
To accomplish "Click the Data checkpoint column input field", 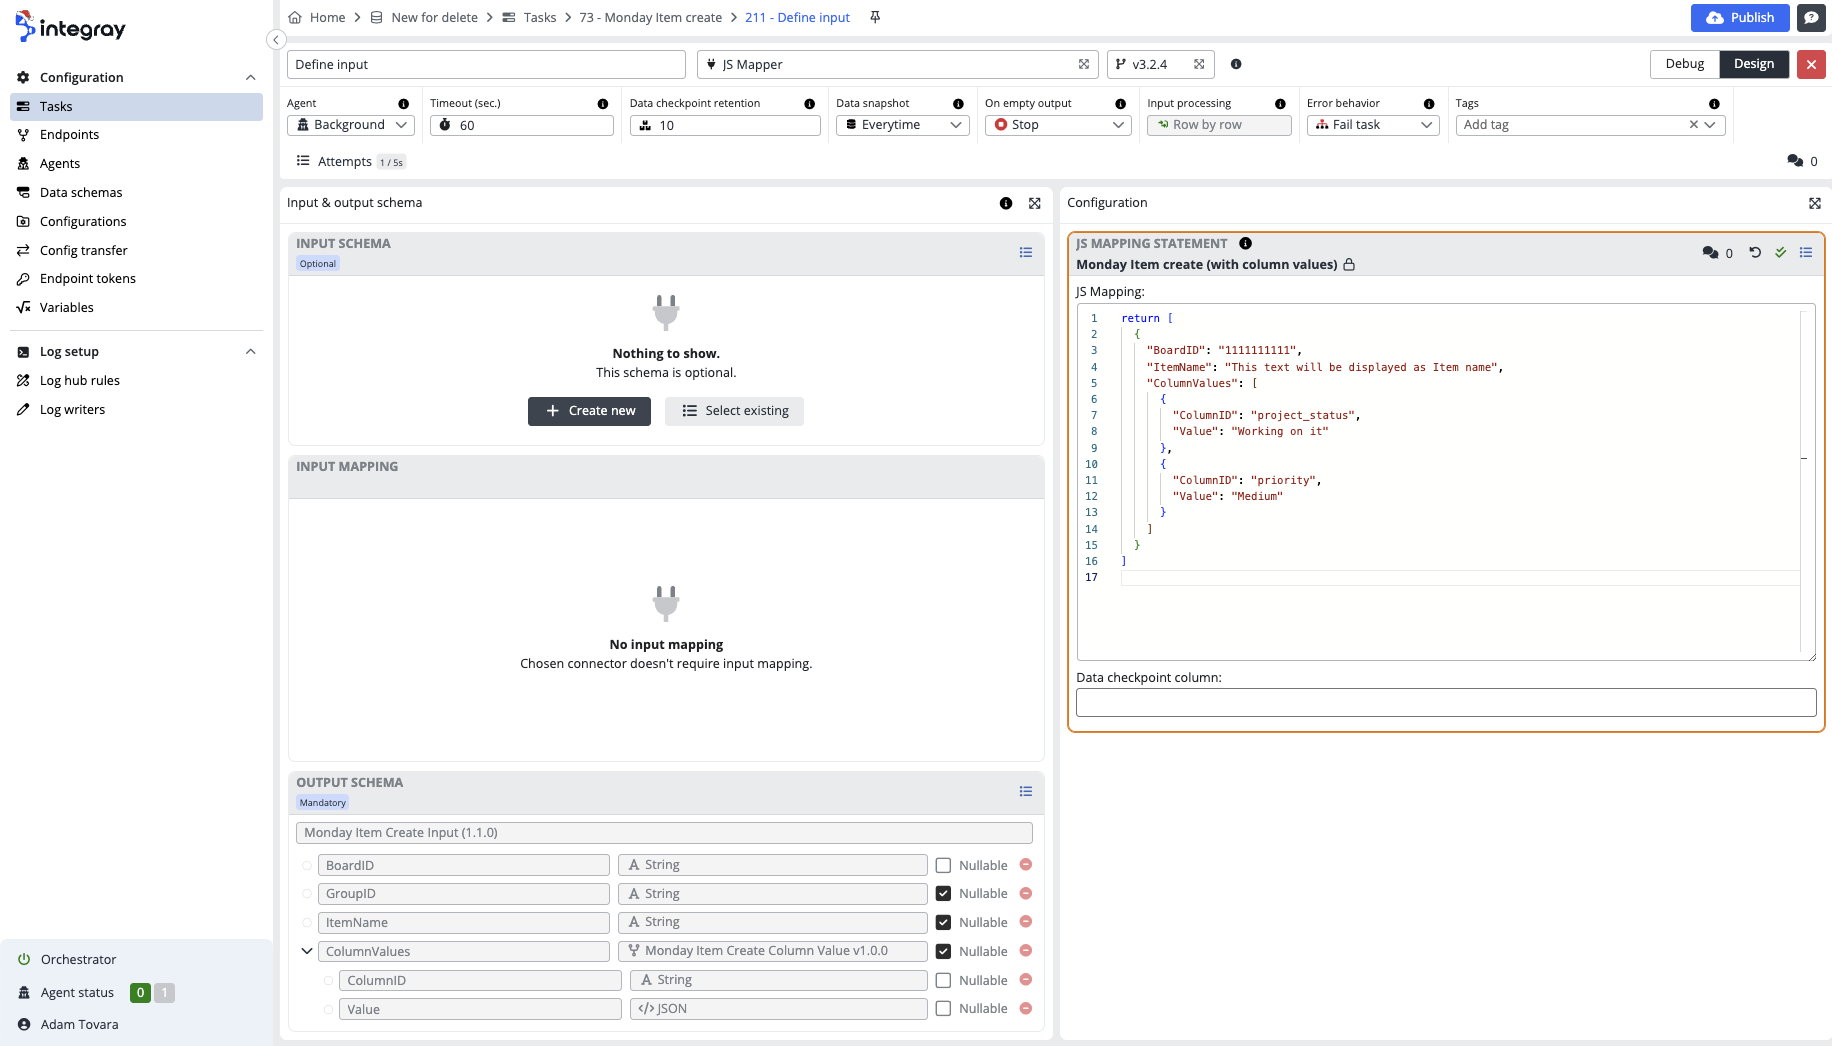I will coord(1445,703).
